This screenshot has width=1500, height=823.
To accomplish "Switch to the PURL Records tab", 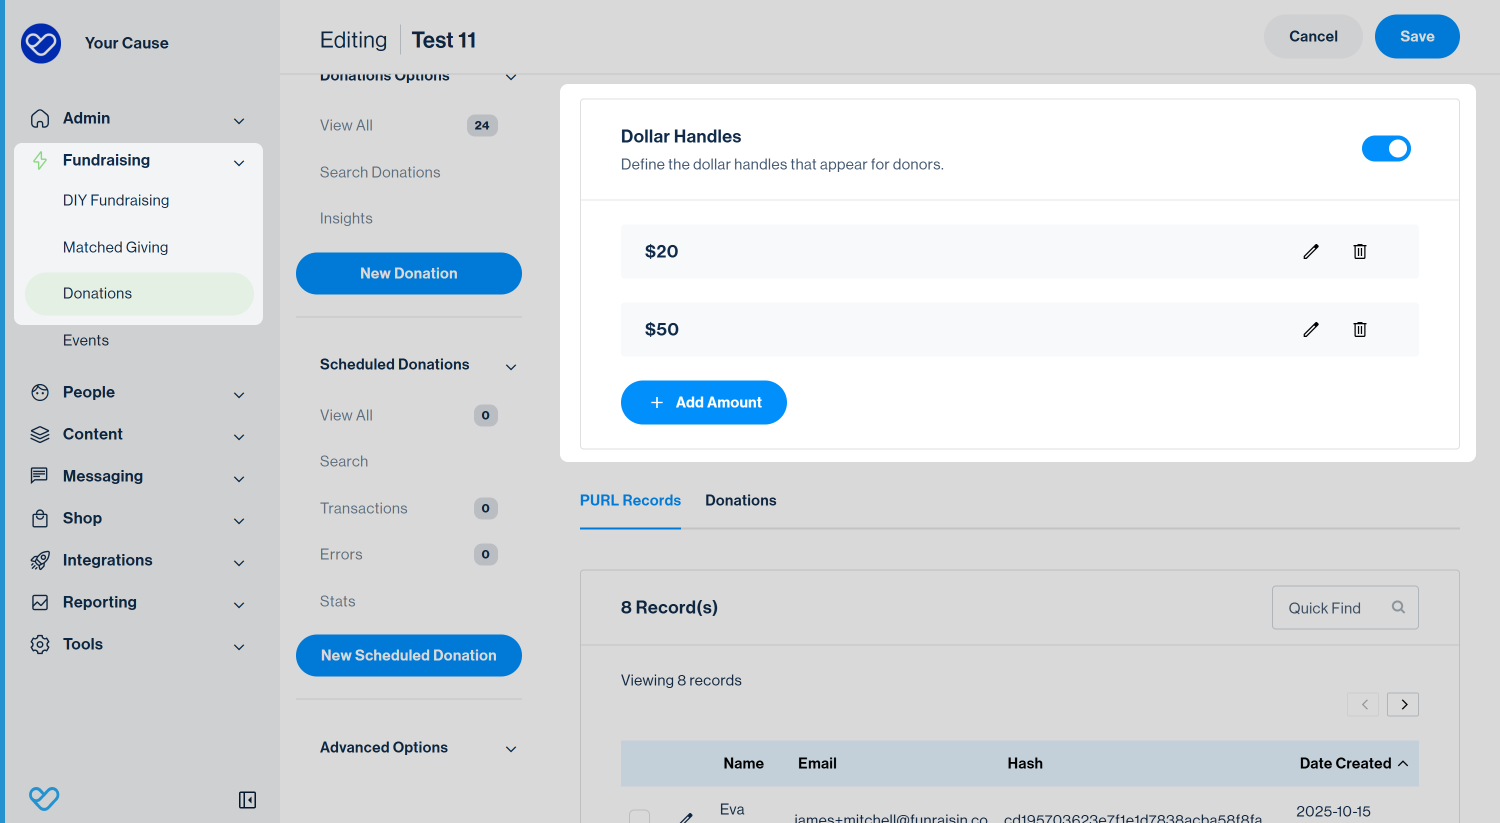I will click(x=630, y=500).
